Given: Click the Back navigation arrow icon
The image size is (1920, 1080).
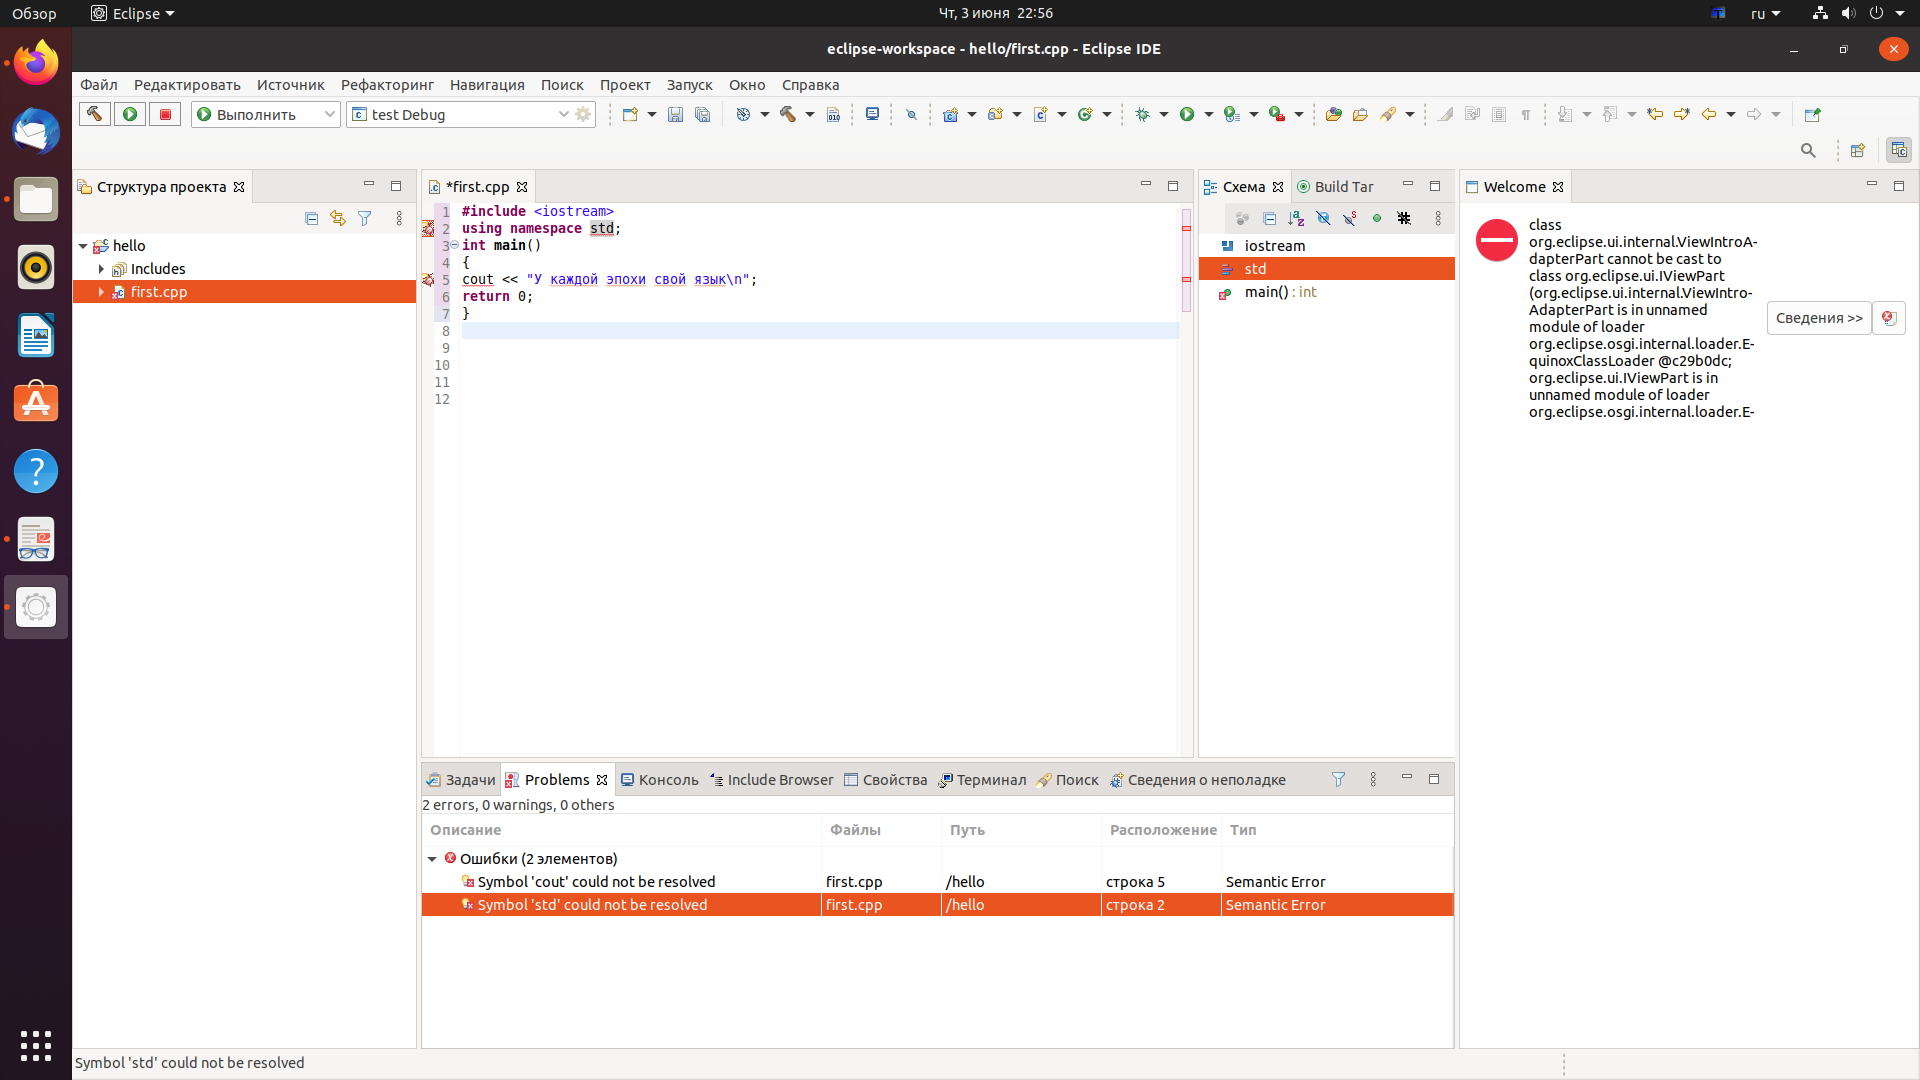Looking at the screenshot, I should pyautogui.click(x=1709, y=114).
